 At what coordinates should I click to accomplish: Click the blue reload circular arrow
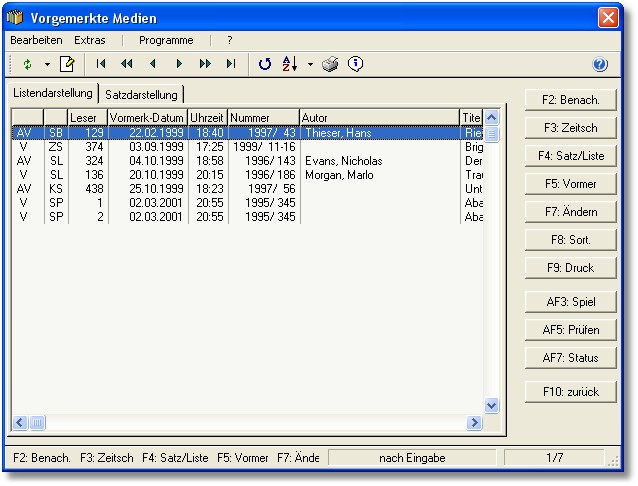point(265,64)
